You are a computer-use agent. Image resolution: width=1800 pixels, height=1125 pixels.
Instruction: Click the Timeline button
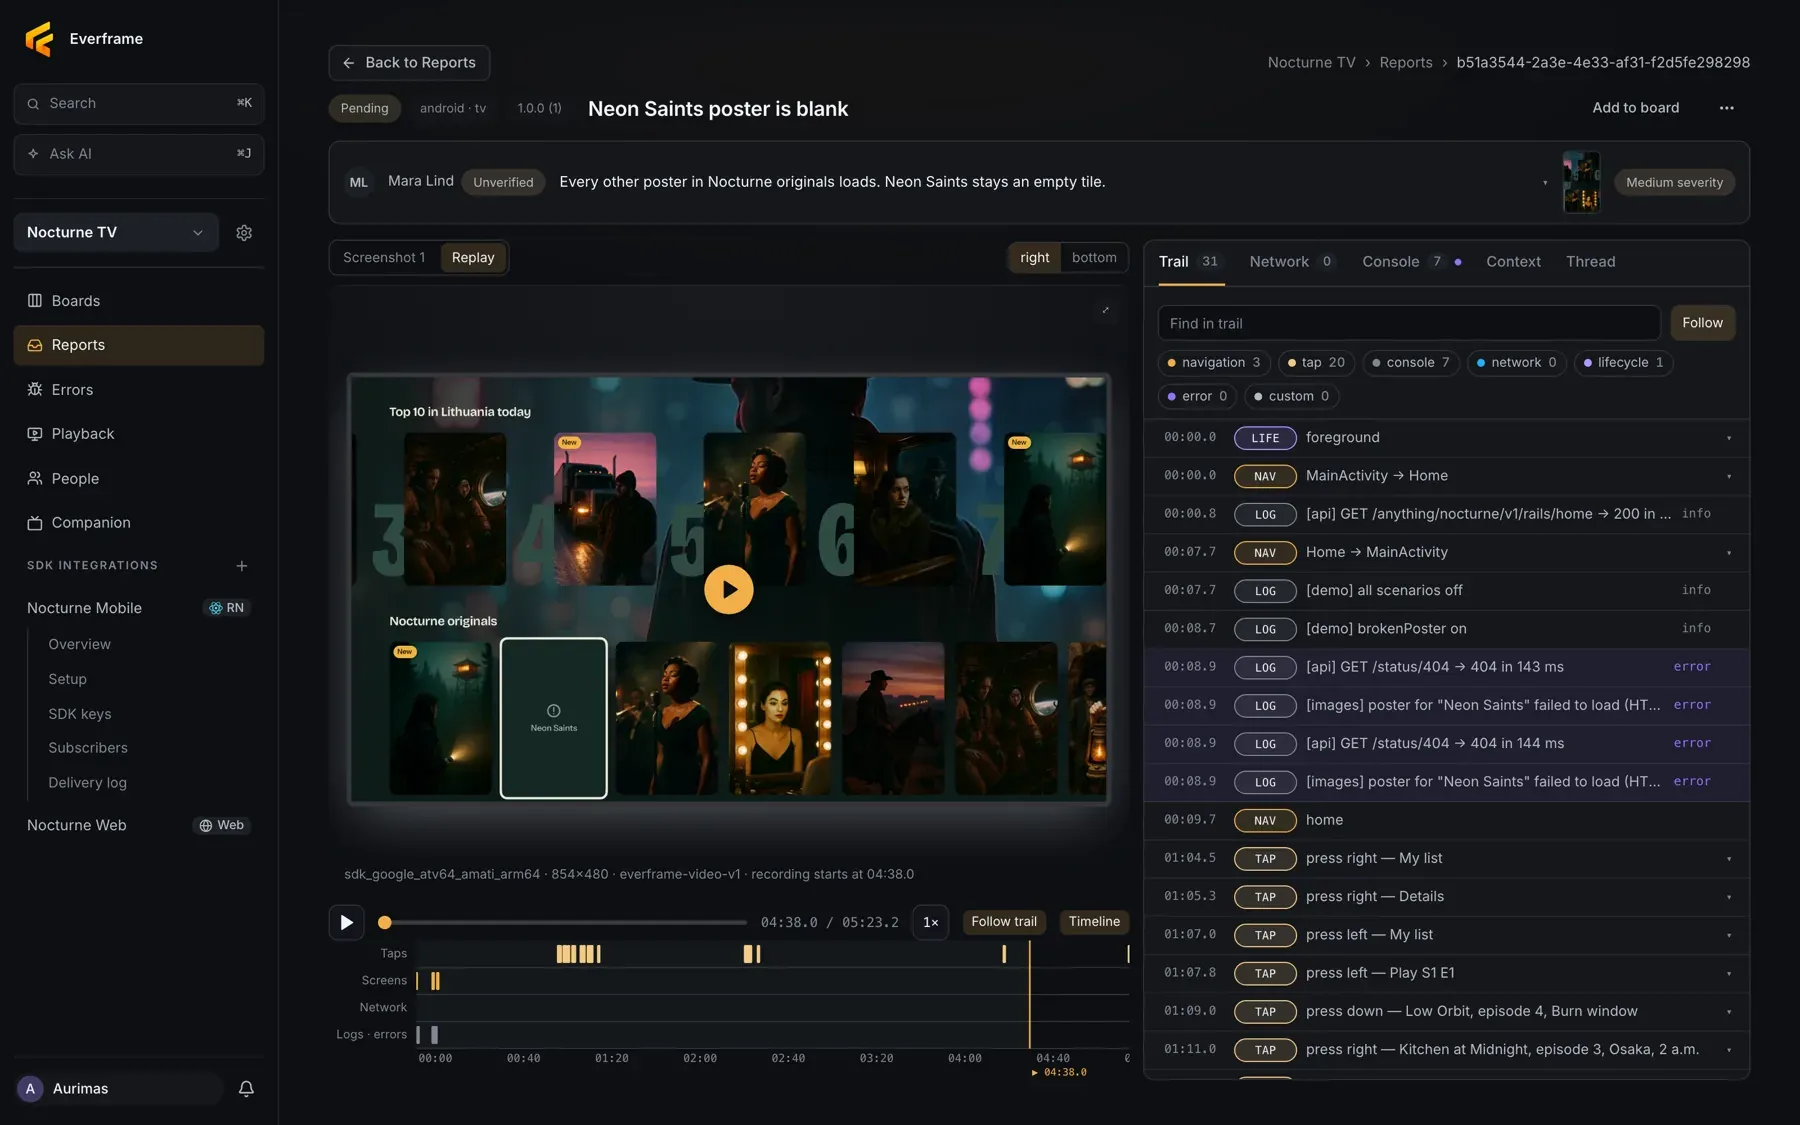point(1094,922)
